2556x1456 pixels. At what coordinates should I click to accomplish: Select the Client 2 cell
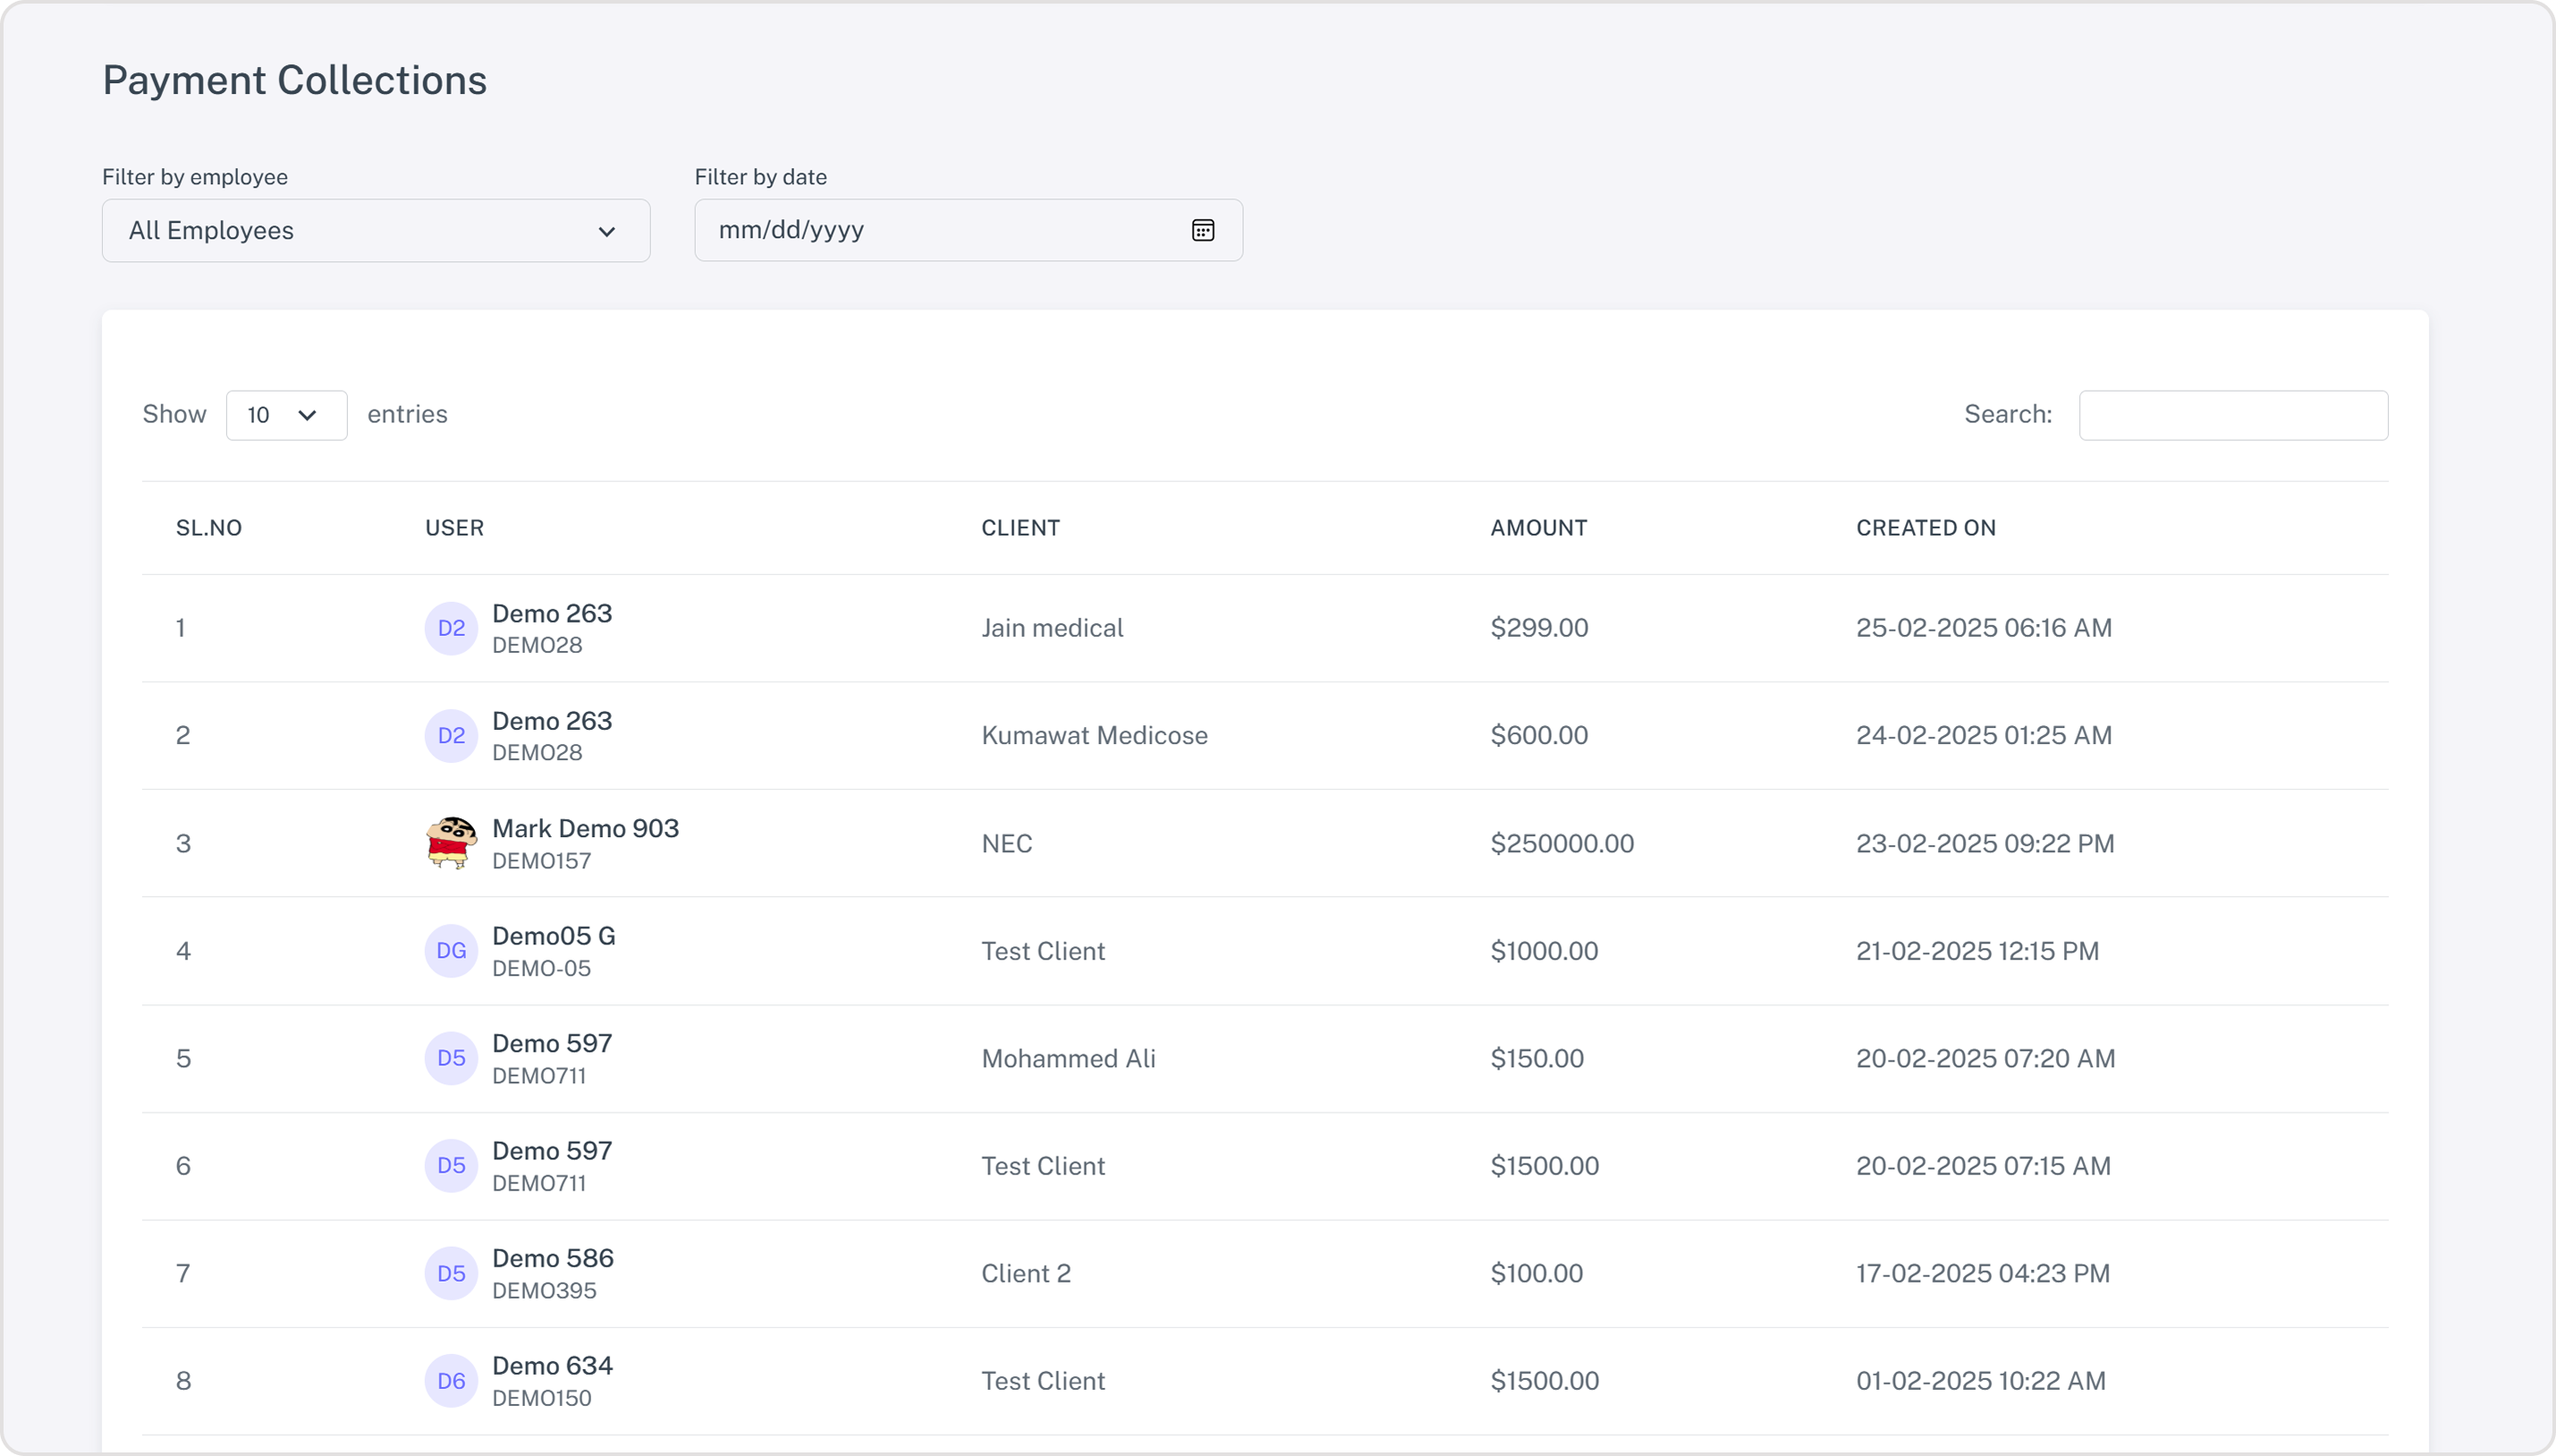[x=1026, y=1274]
